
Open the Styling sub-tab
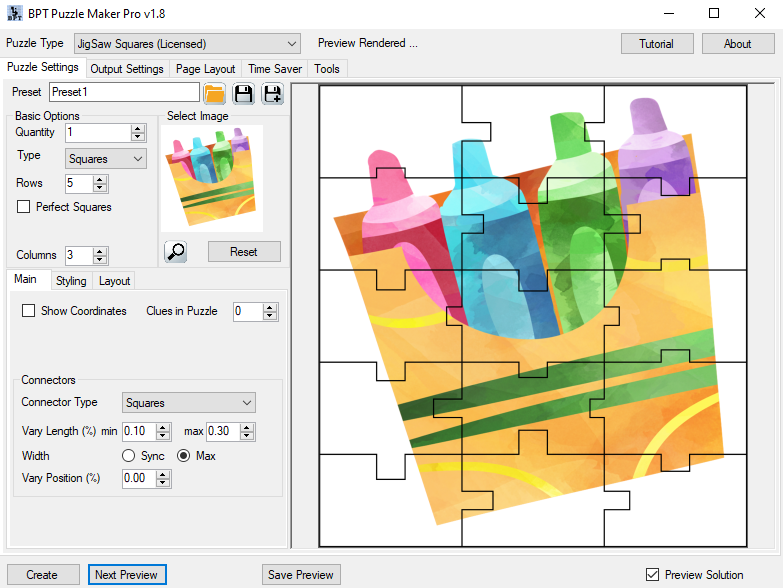pos(71,281)
